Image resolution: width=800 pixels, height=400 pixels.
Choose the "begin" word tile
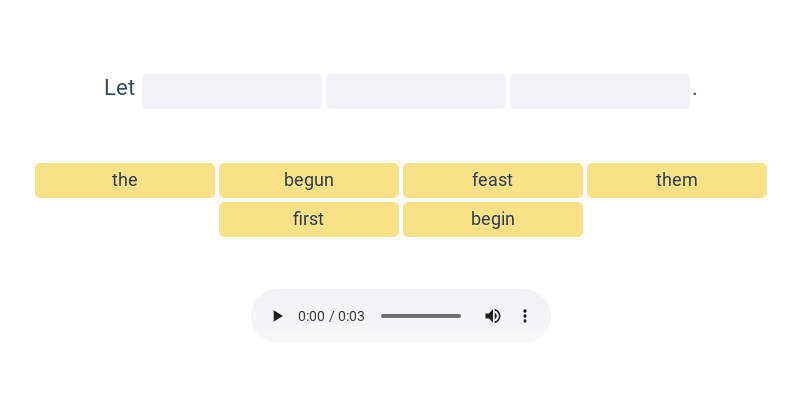pyautogui.click(x=493, y=219)
